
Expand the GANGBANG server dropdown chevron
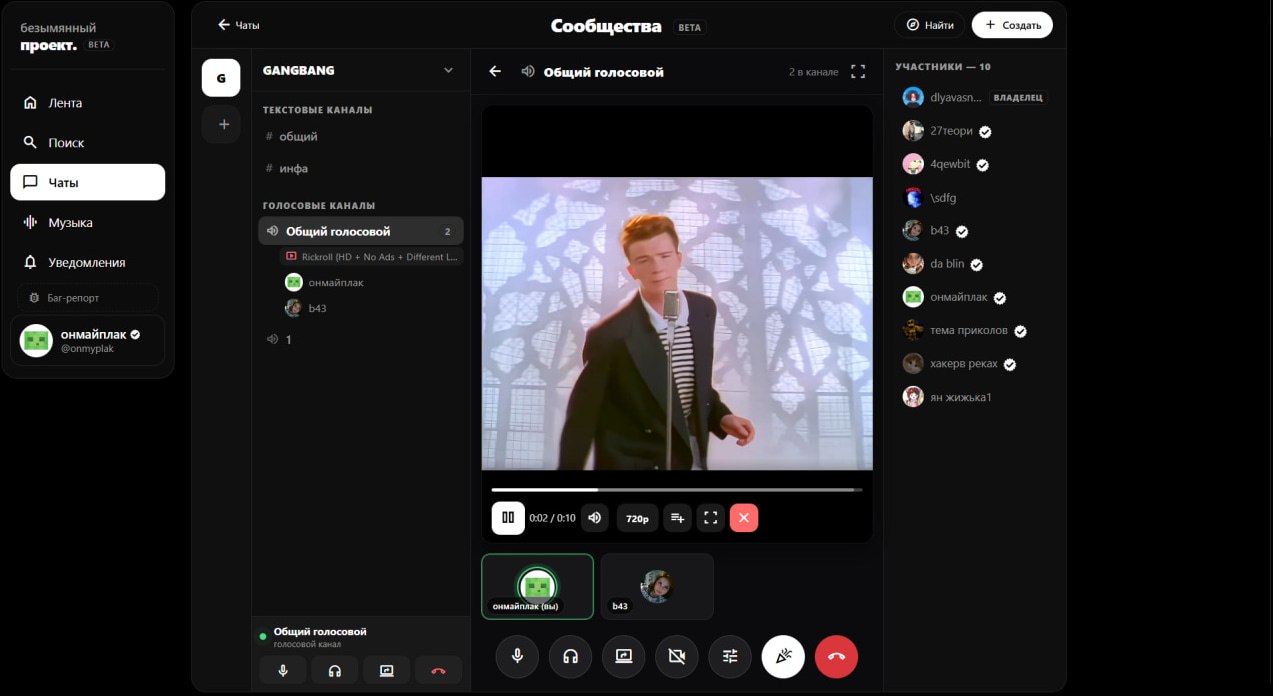(448, 71)
